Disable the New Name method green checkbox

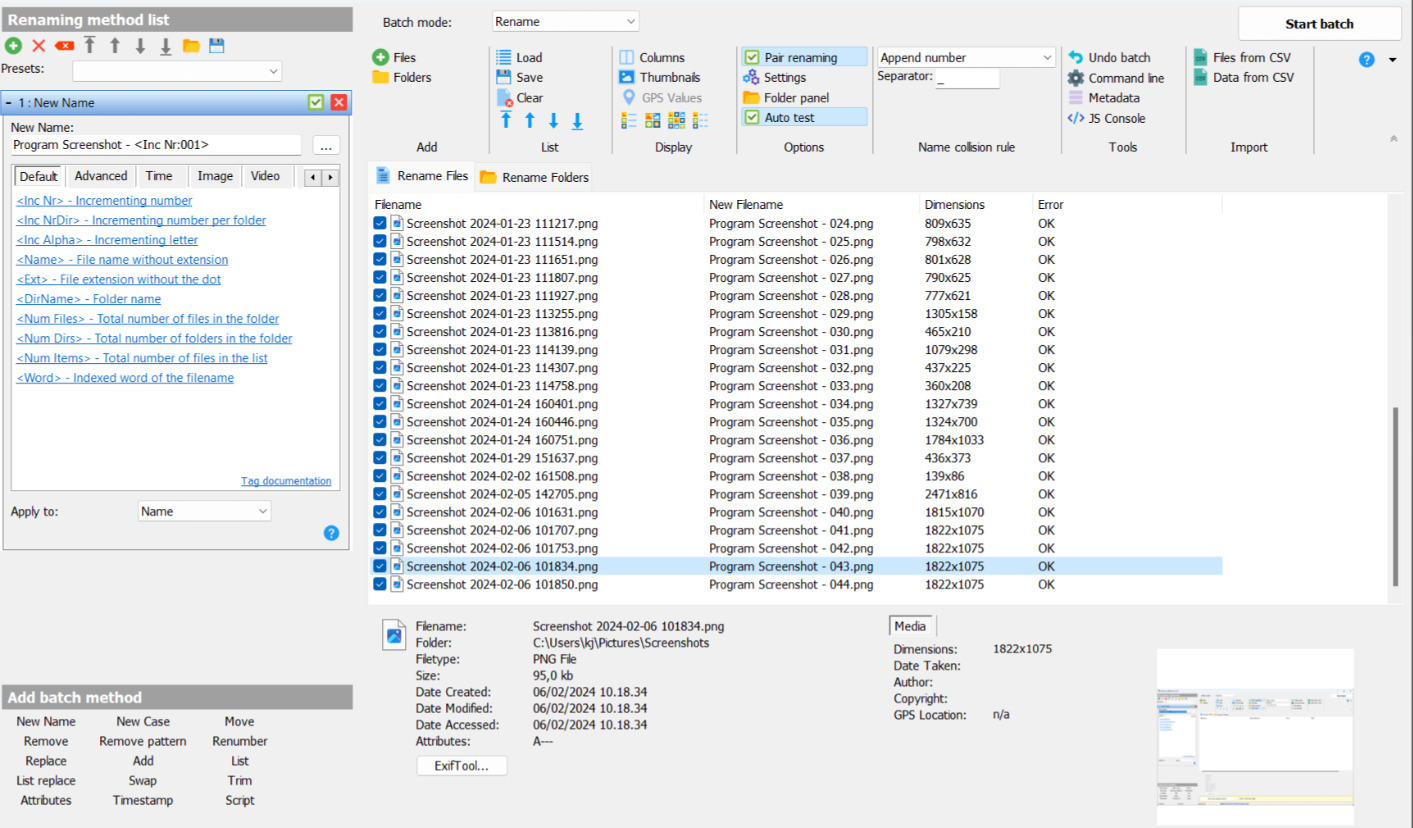(x=316, y=102)
